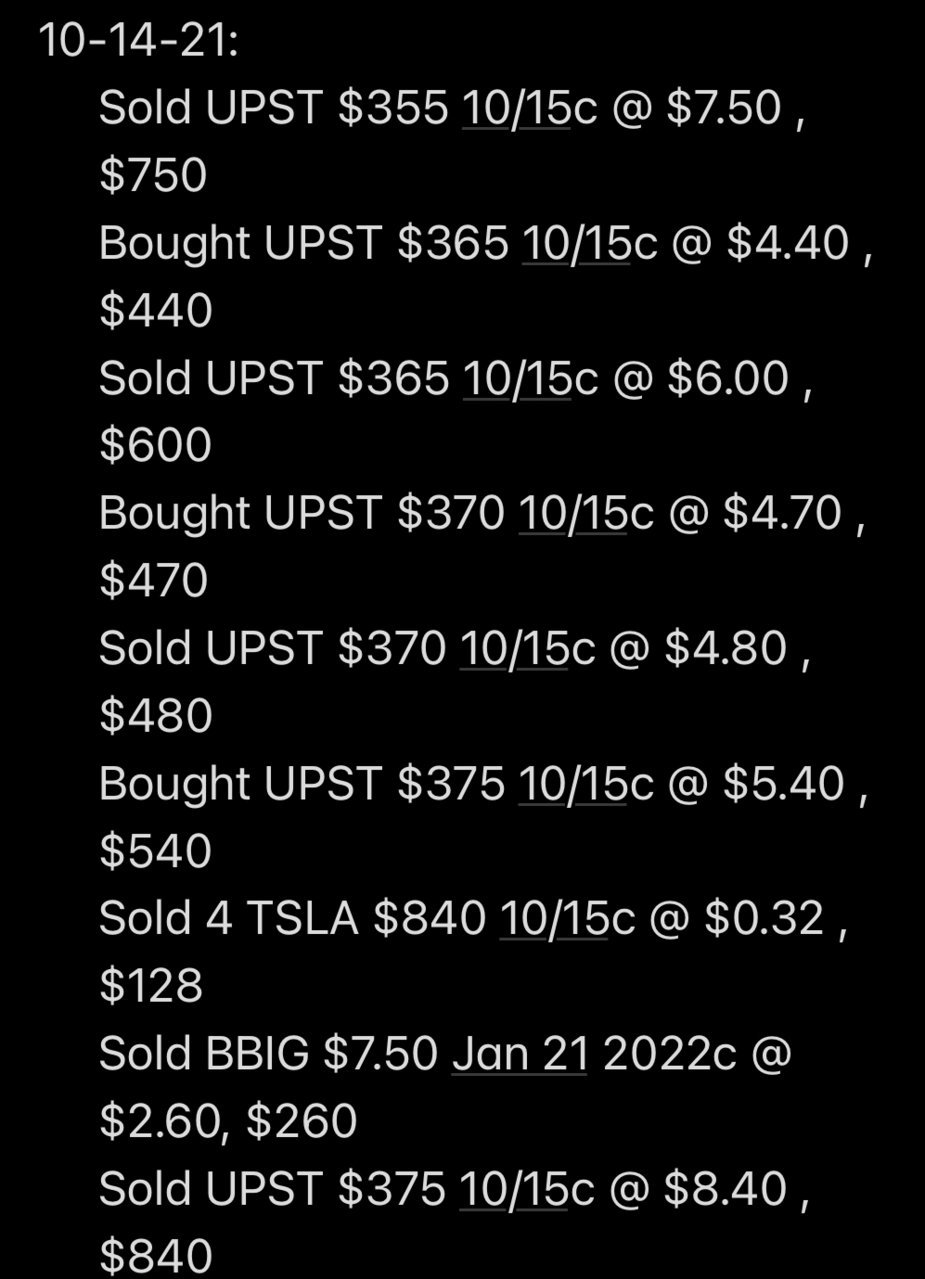Screen dimensions: 925x1279
Task: Place cursor on the final $840 total
Action: coord(156,1256)
